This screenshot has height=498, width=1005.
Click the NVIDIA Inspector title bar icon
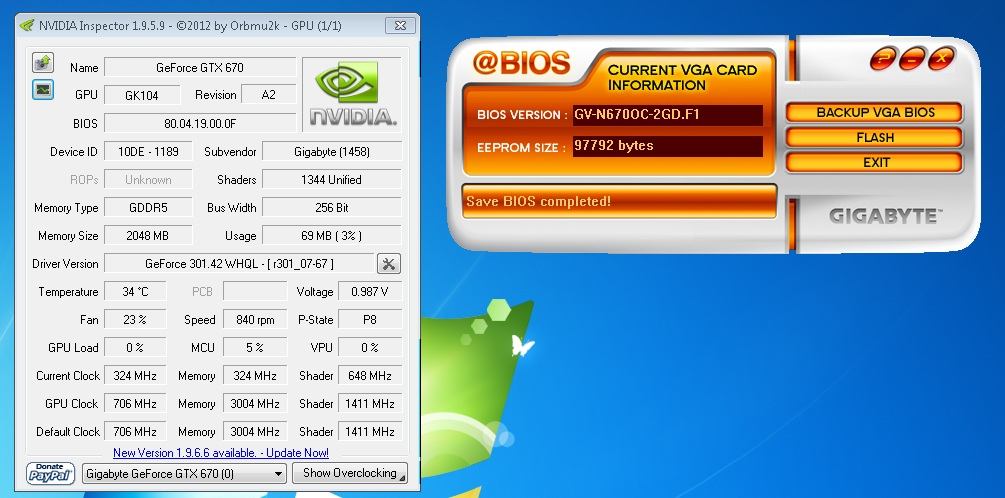[27, 26]
